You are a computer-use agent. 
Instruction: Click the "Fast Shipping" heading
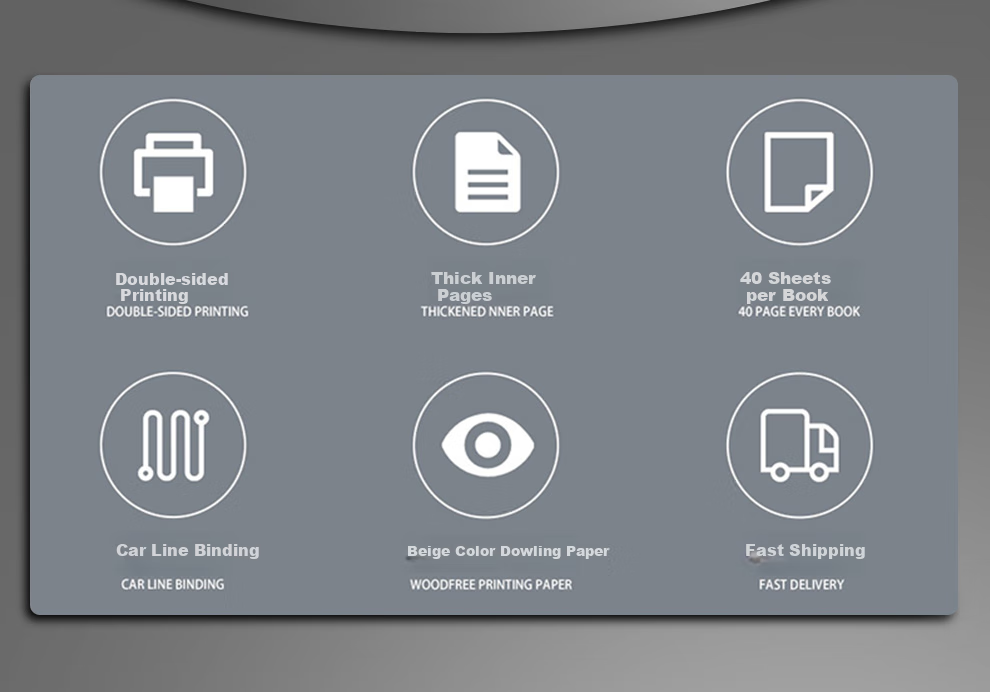tap(805, 551)
